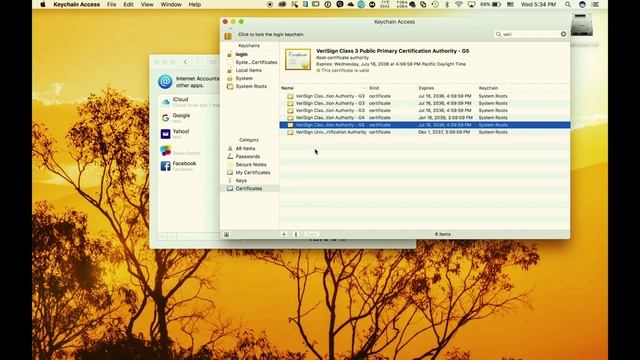The width and height of the screenshot is (640, 360).
Task: Select Facebook account in Internet Accounts window
Action: [x=189, y=166]
